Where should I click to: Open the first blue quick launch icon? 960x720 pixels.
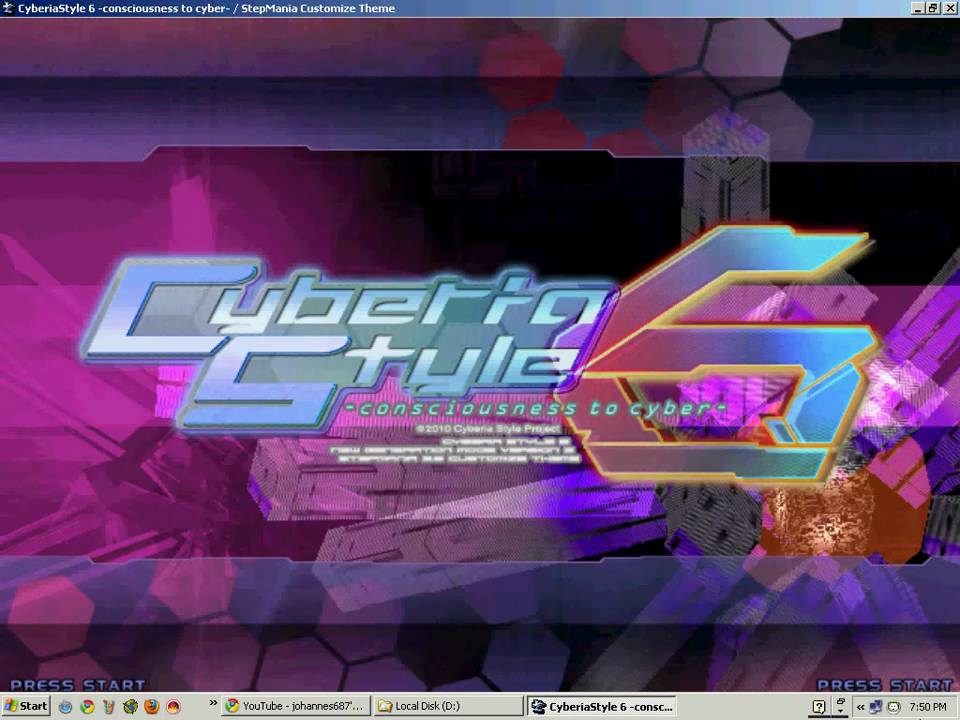[66, 707]
